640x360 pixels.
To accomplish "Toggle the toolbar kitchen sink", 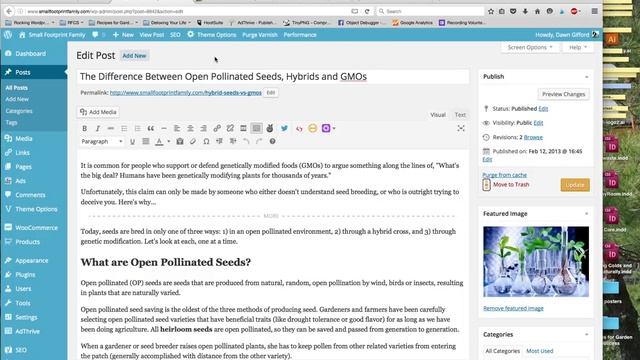I will click(256, 128).
